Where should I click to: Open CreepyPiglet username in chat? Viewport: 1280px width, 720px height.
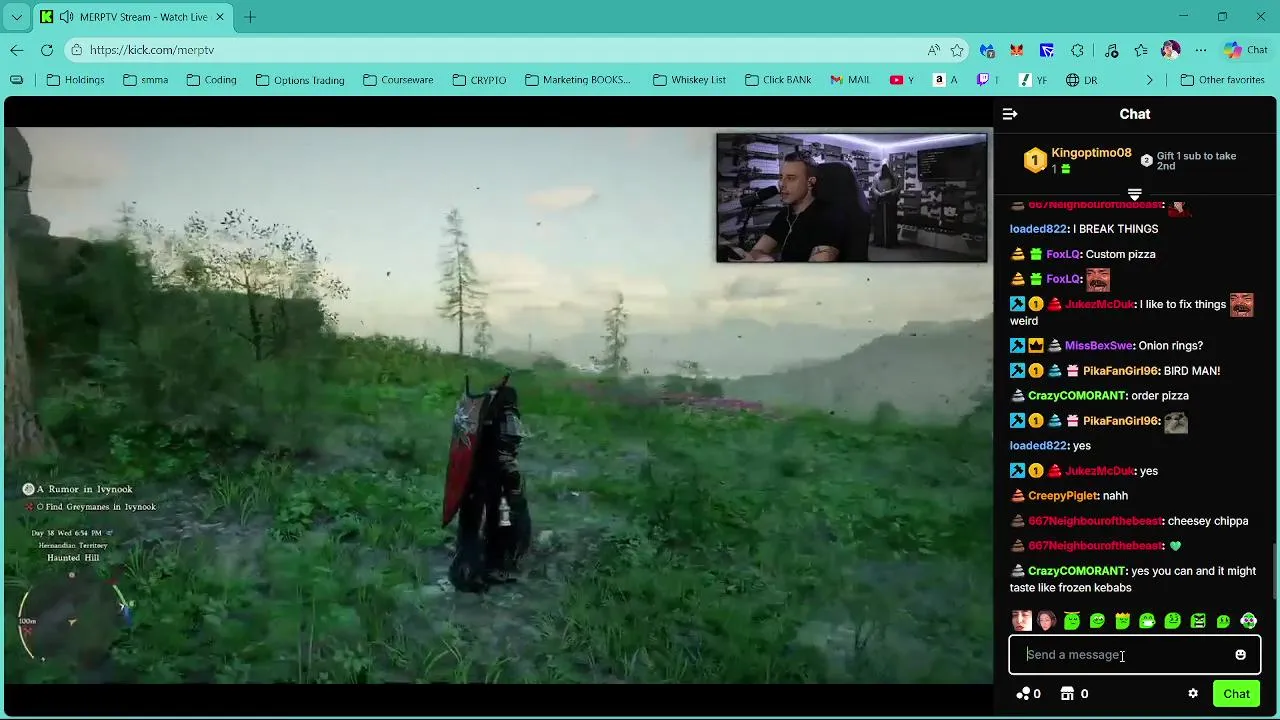pos(1063,496)
